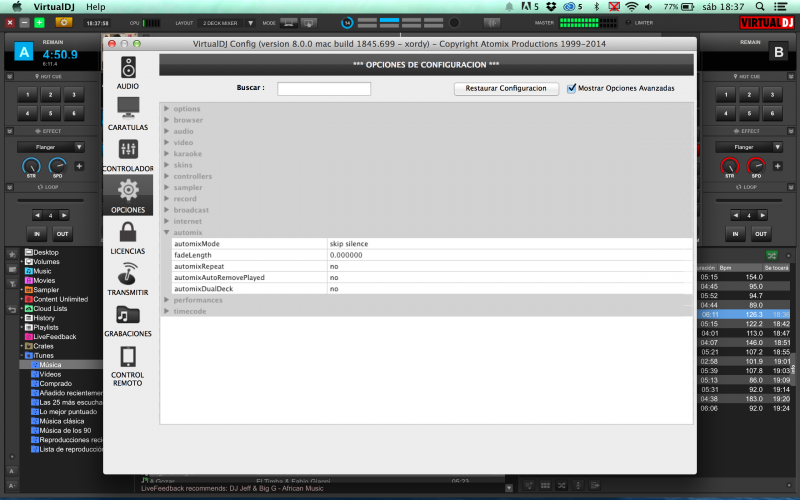Open the VirtualDJ menu
Viewport: 800px width, 500px height.
pyautogui.click(x=54, y=7)
